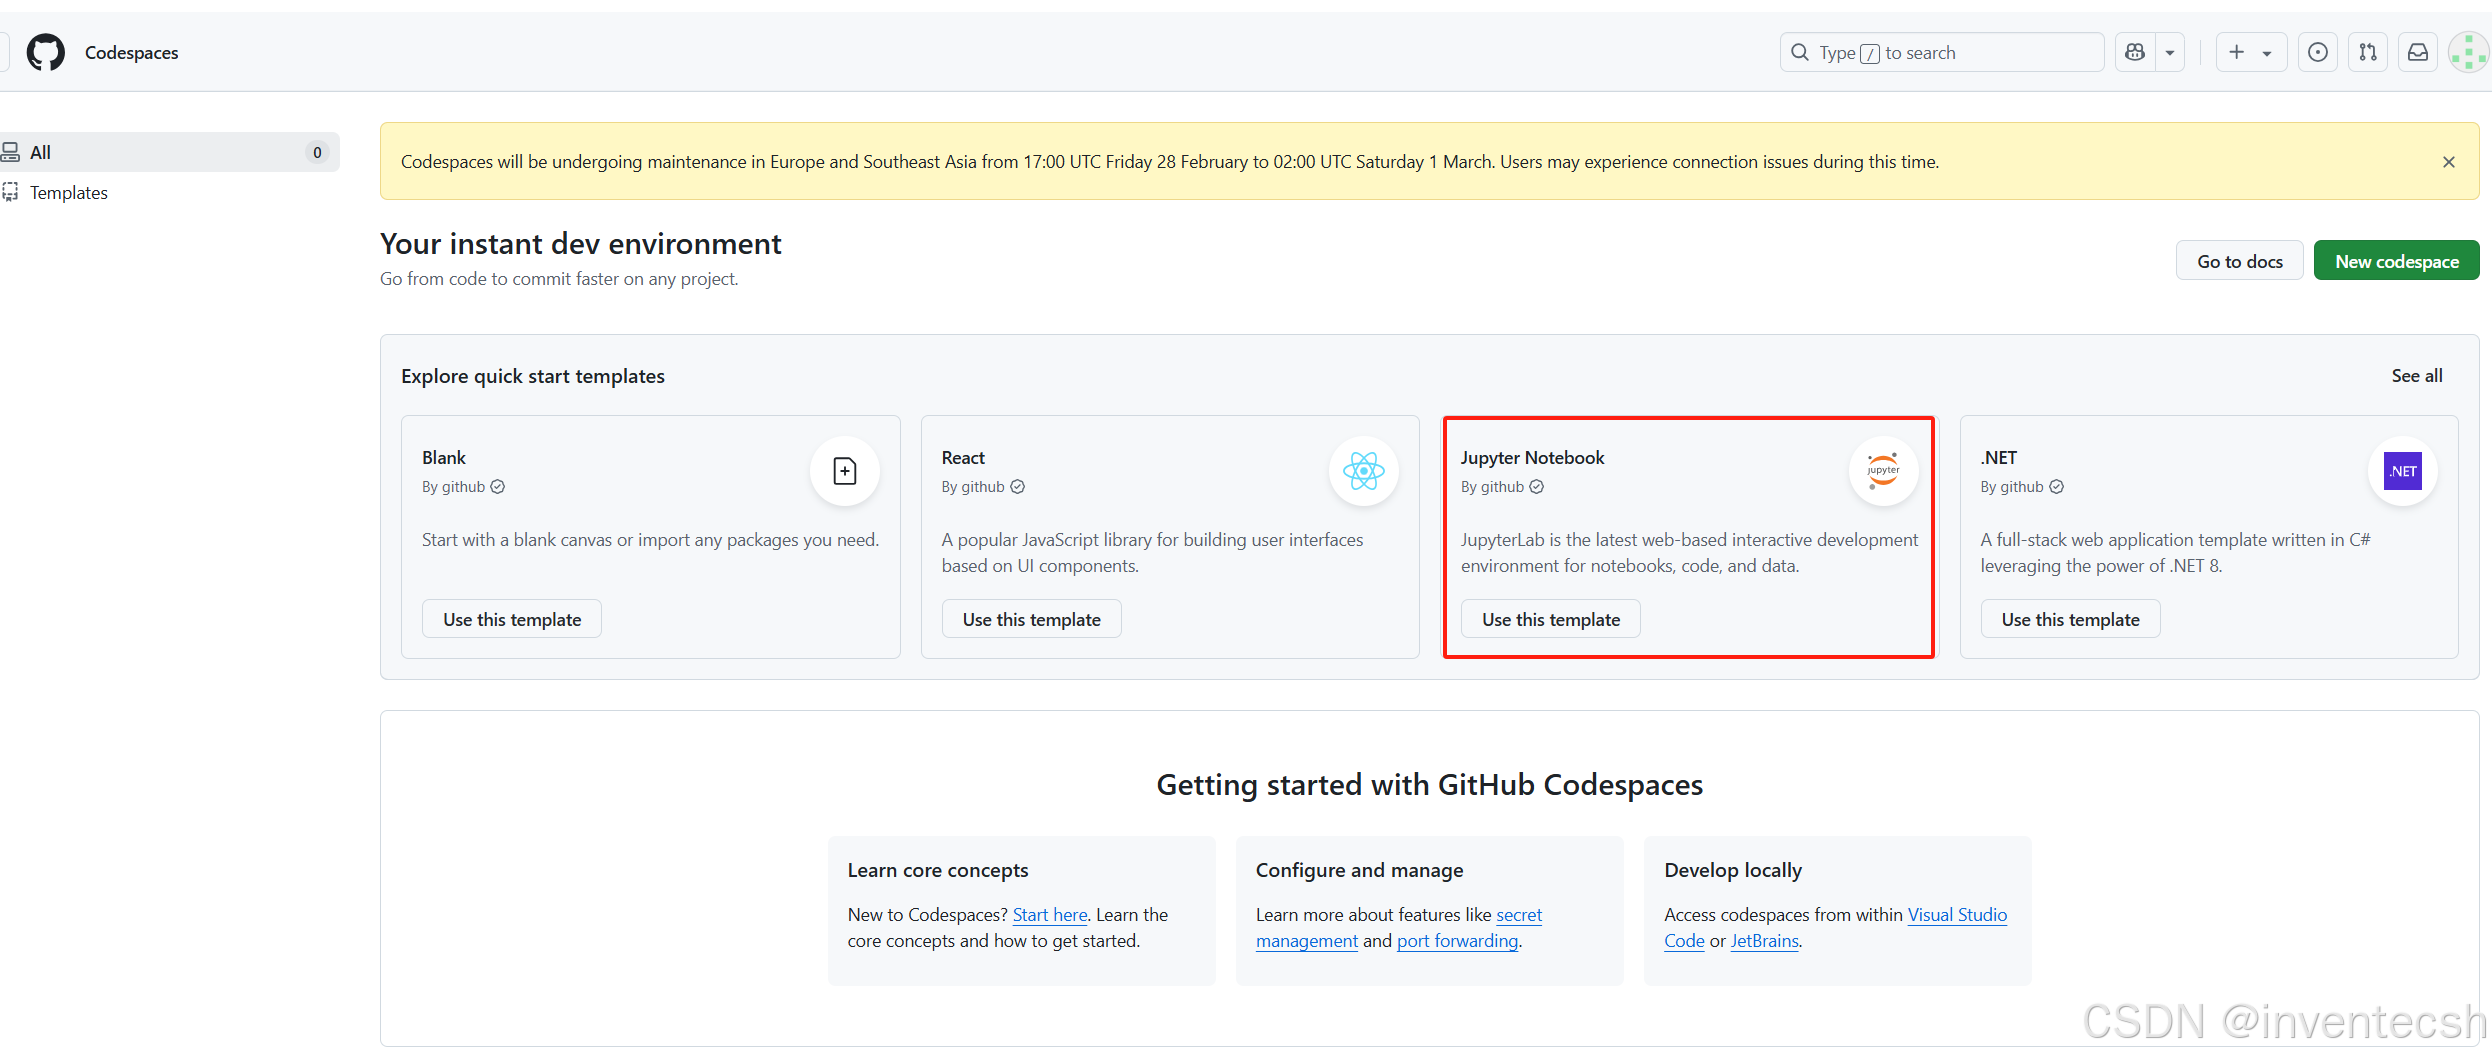Focus the Type / to search field

coord(1941,52)
